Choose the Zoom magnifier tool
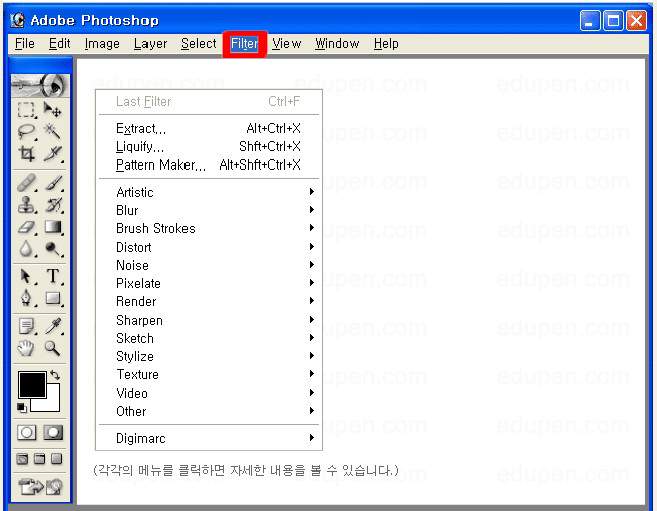Viewport: 657px width, 511px height. (x=53, y=348)
